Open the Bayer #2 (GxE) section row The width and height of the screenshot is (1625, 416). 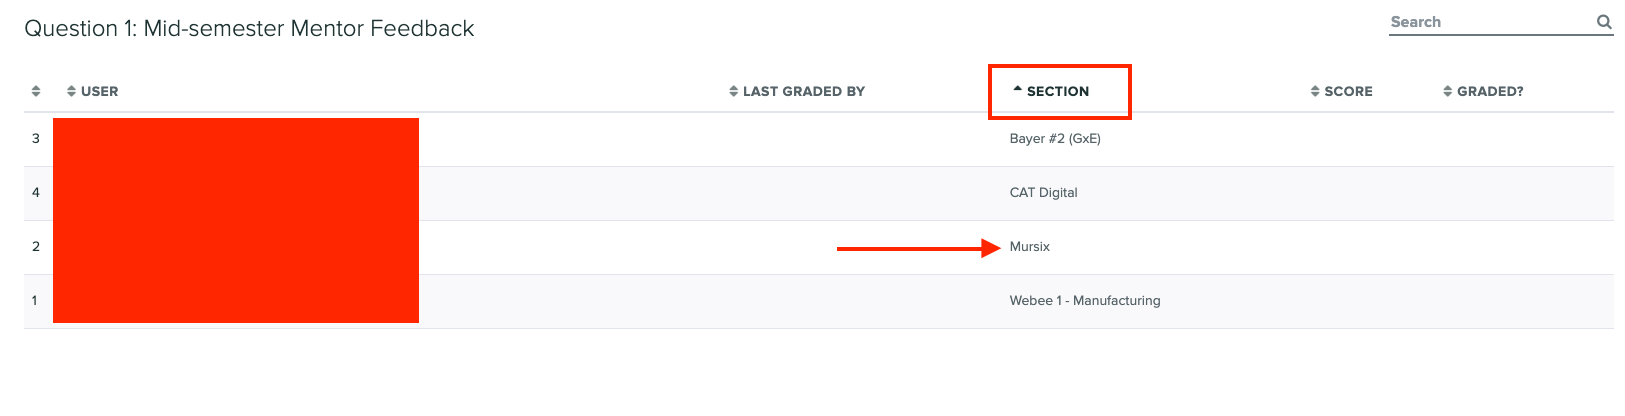coord(1055,139)
